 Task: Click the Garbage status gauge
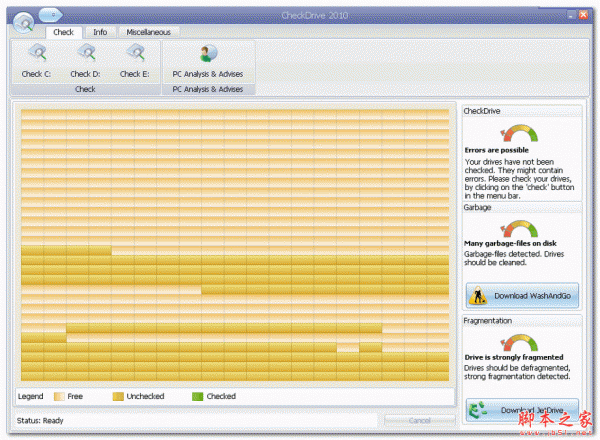click(x=519, y=228)
